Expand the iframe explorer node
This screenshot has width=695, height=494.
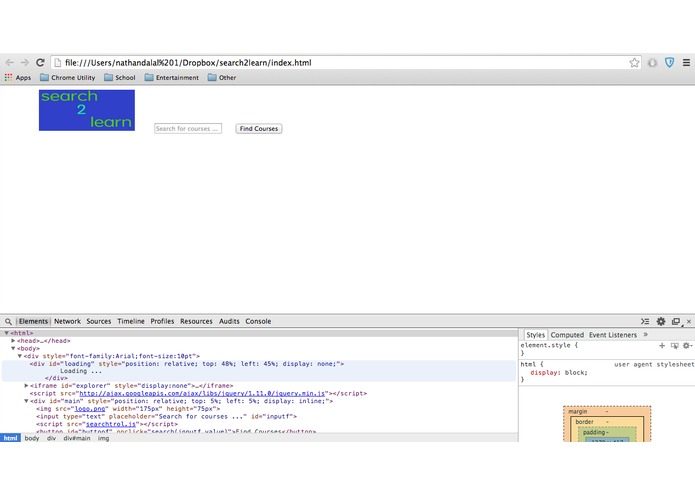pyautogui.click(x=26, y=385)
